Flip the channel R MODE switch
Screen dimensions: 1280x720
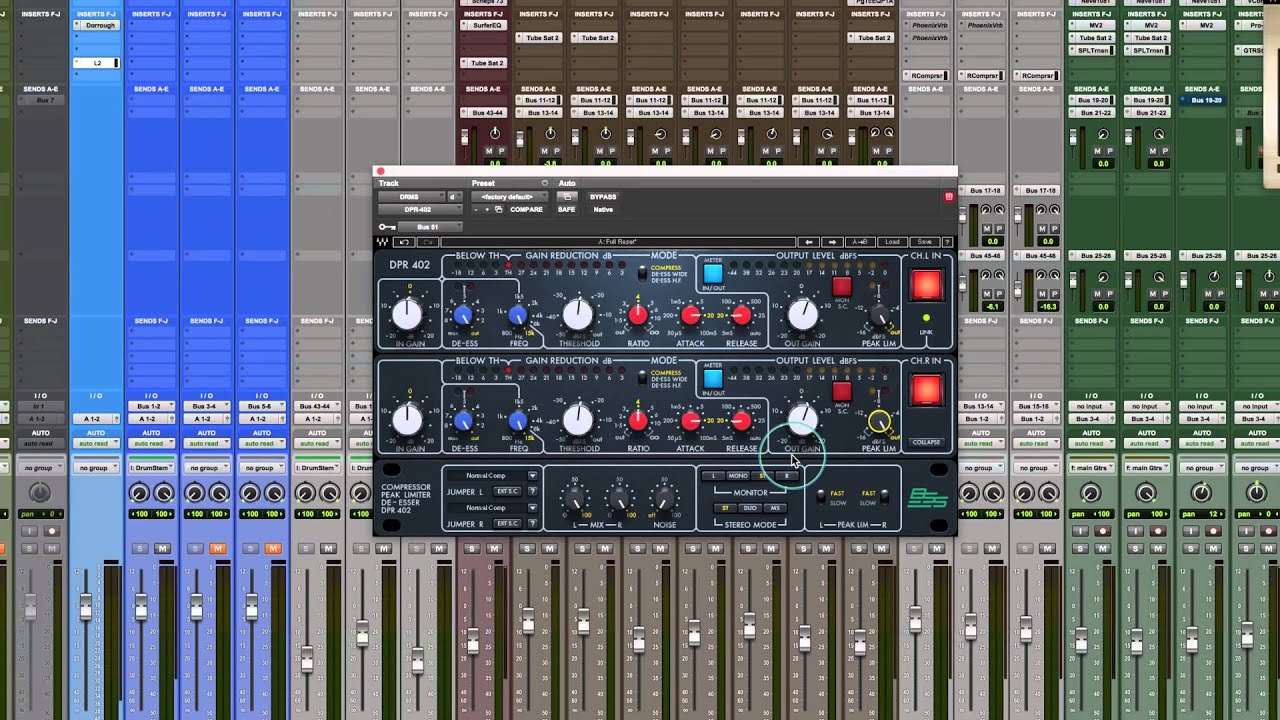click(643, 378)
